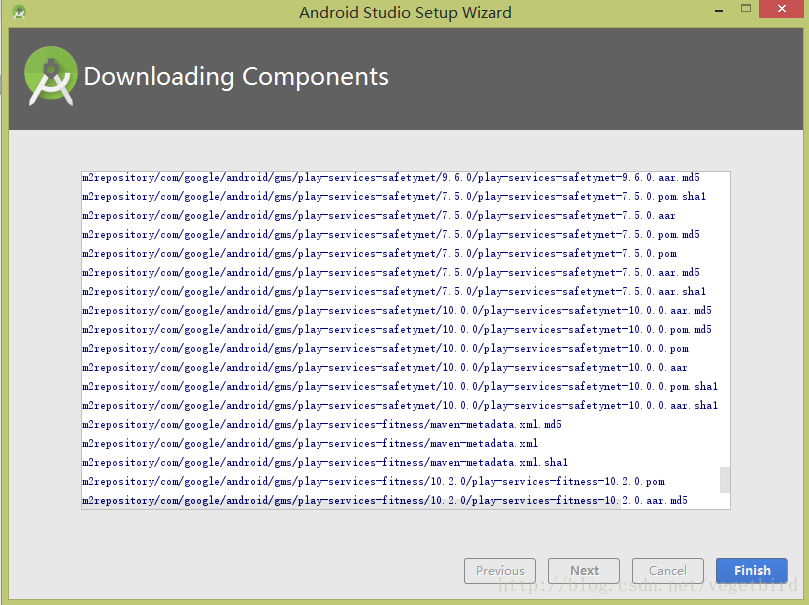Click the Android Studio Setup Wizard title text
The height and width of the screenshot is (605, 809).
pos(405,12)
